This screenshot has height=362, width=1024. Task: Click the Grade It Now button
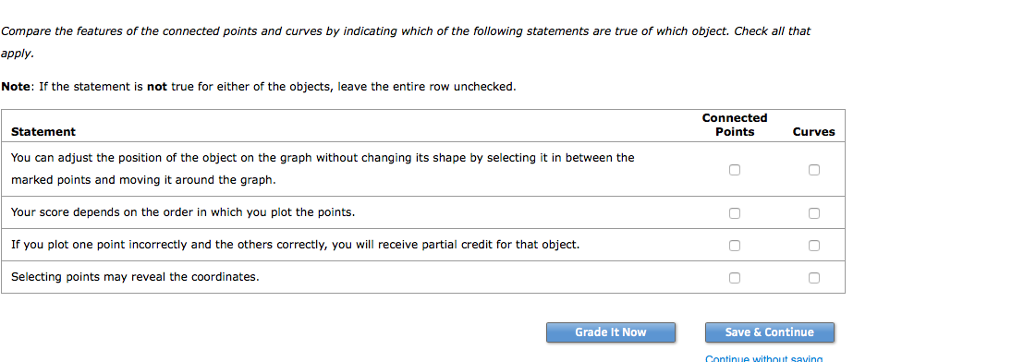coord(611,332)
